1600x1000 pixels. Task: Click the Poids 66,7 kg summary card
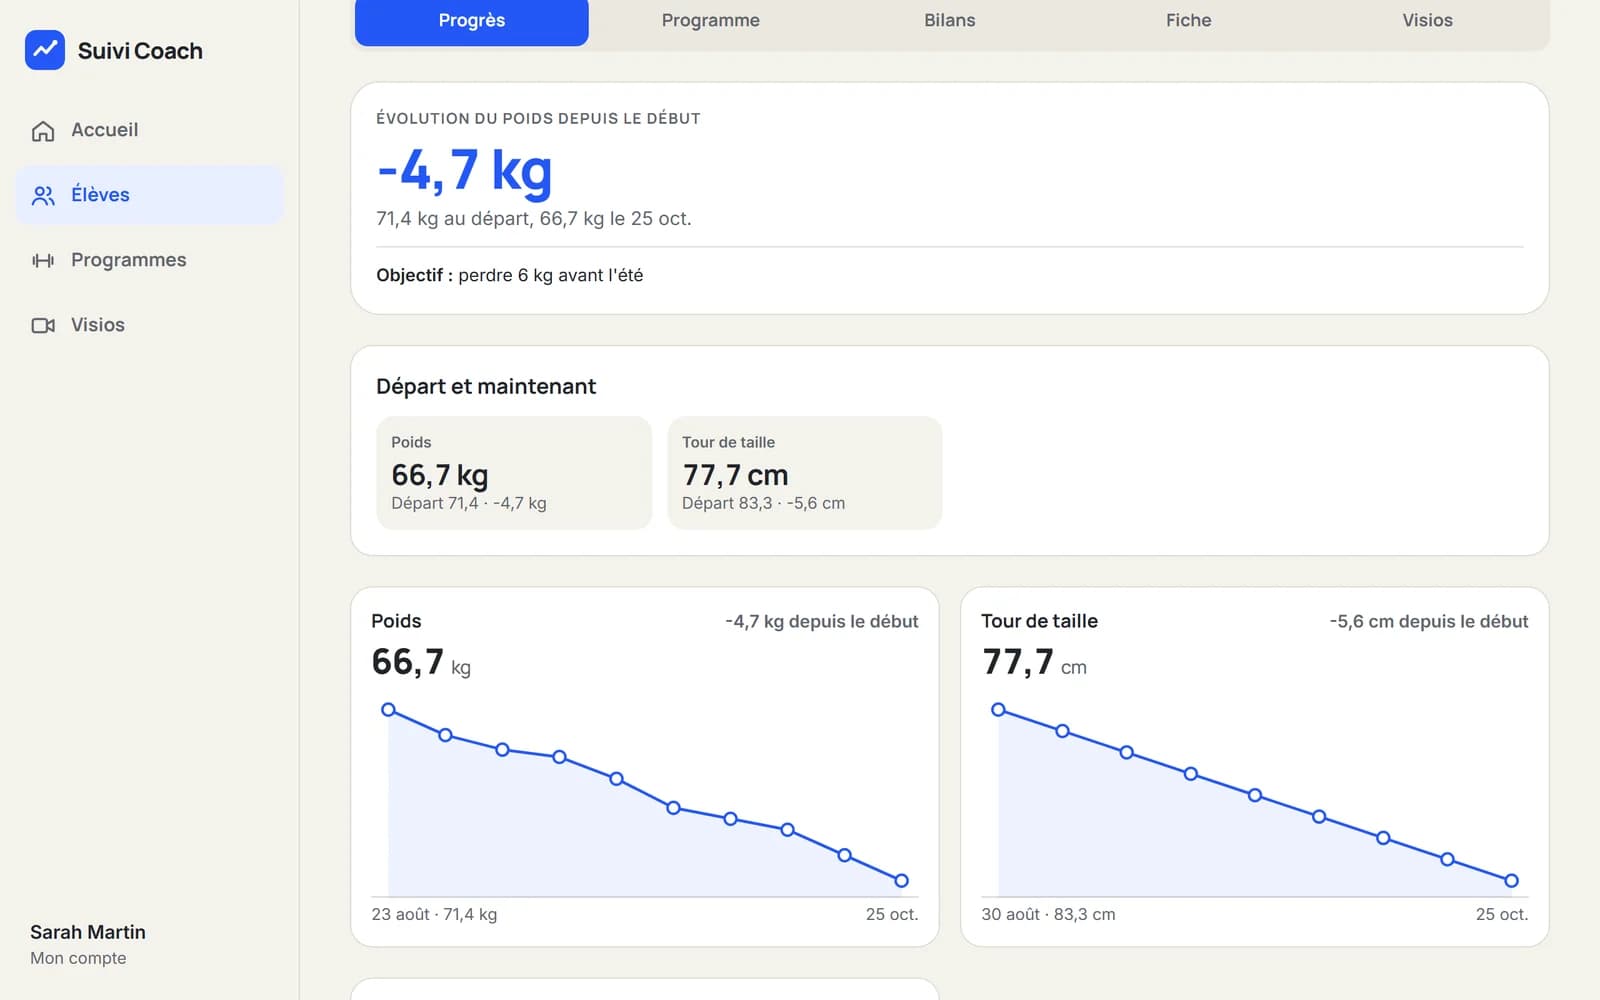pyautogui.click(x=514, y=473)
